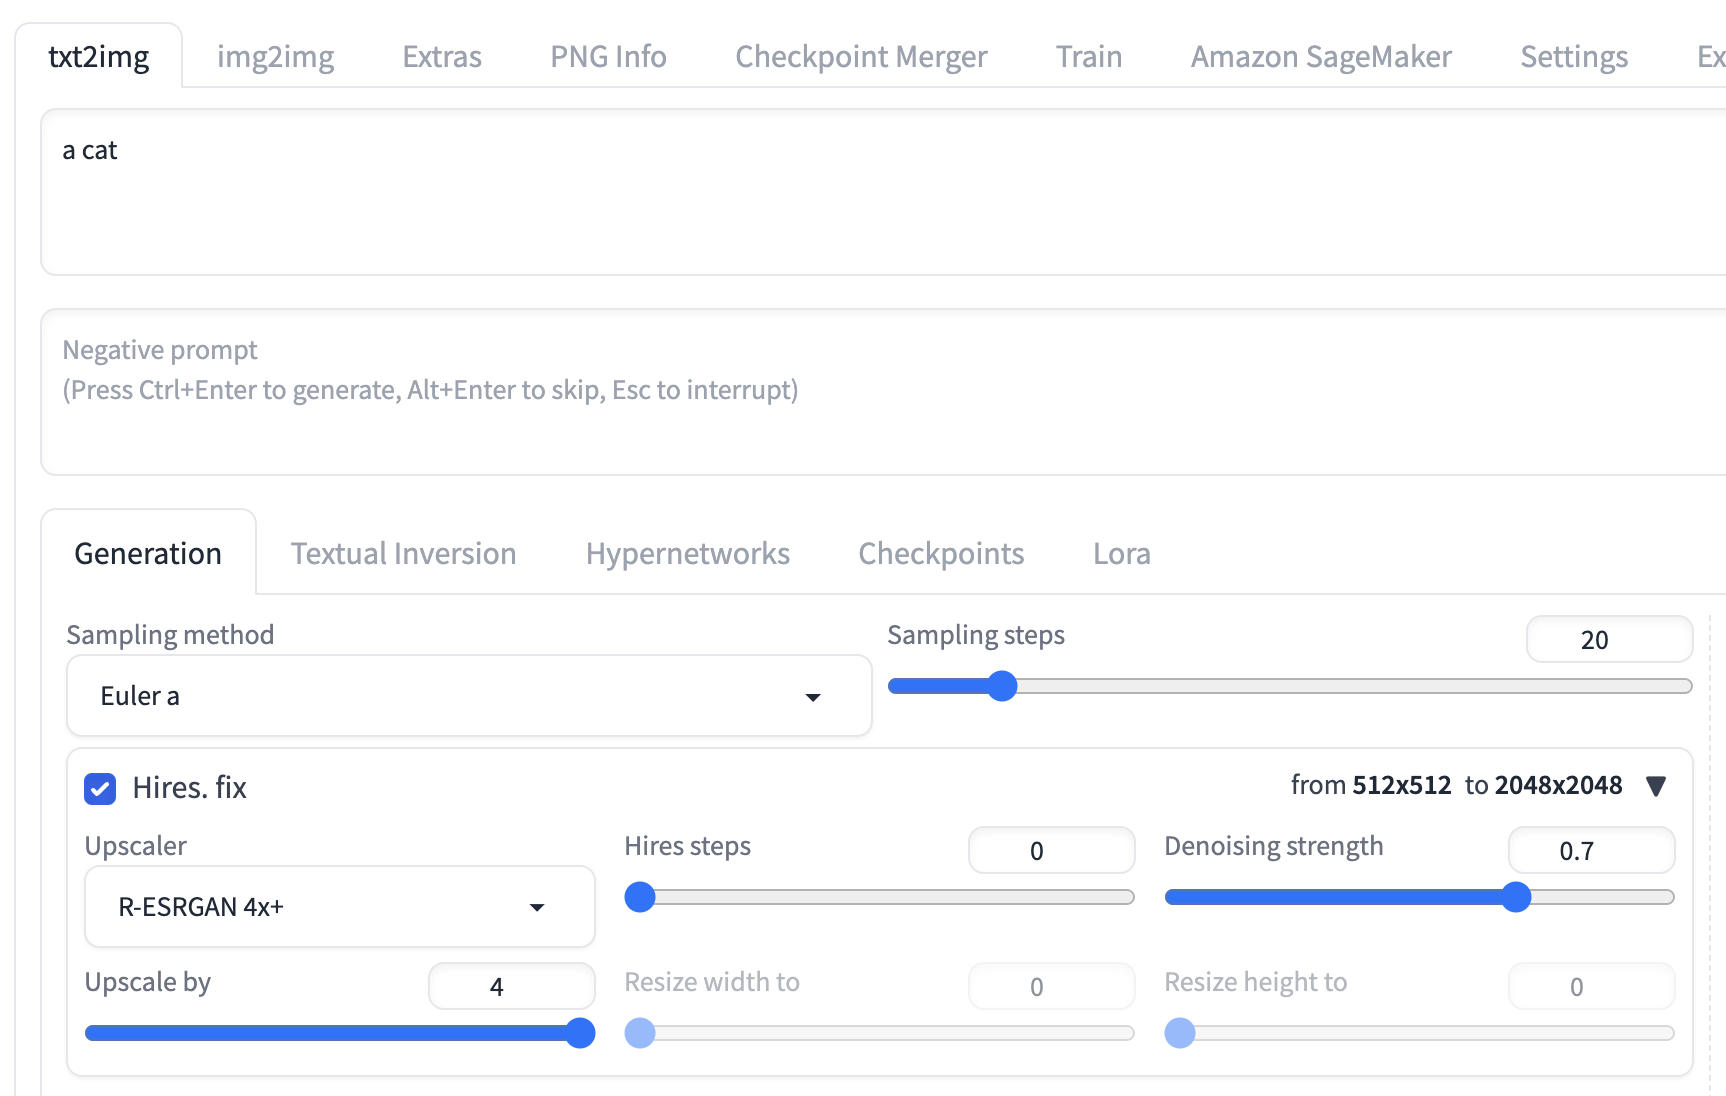Image resolution: width=1726 pixels, height=1096 pixels.
Task: Switch to the img2img tab
Action: tap(275, 57)
